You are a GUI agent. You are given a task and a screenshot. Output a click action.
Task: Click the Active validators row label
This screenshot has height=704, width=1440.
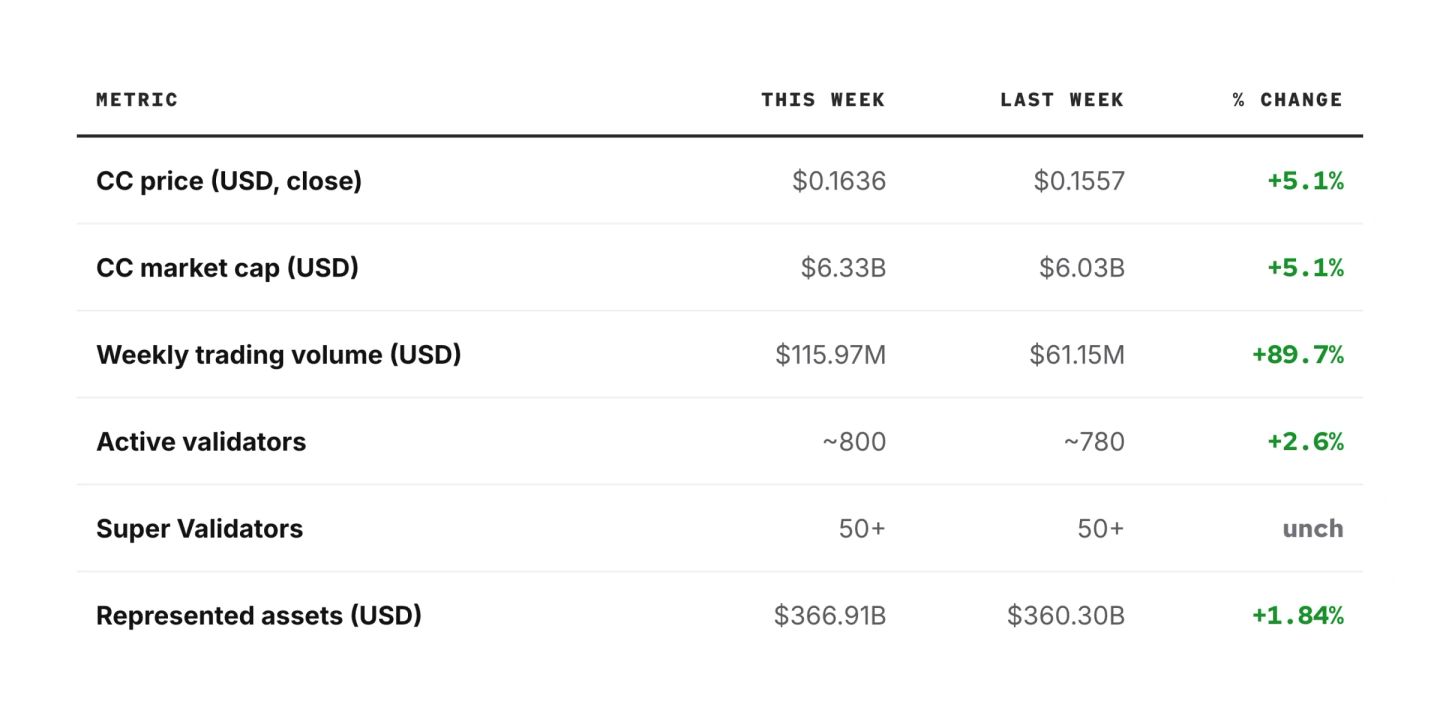[x=201, y=442]
